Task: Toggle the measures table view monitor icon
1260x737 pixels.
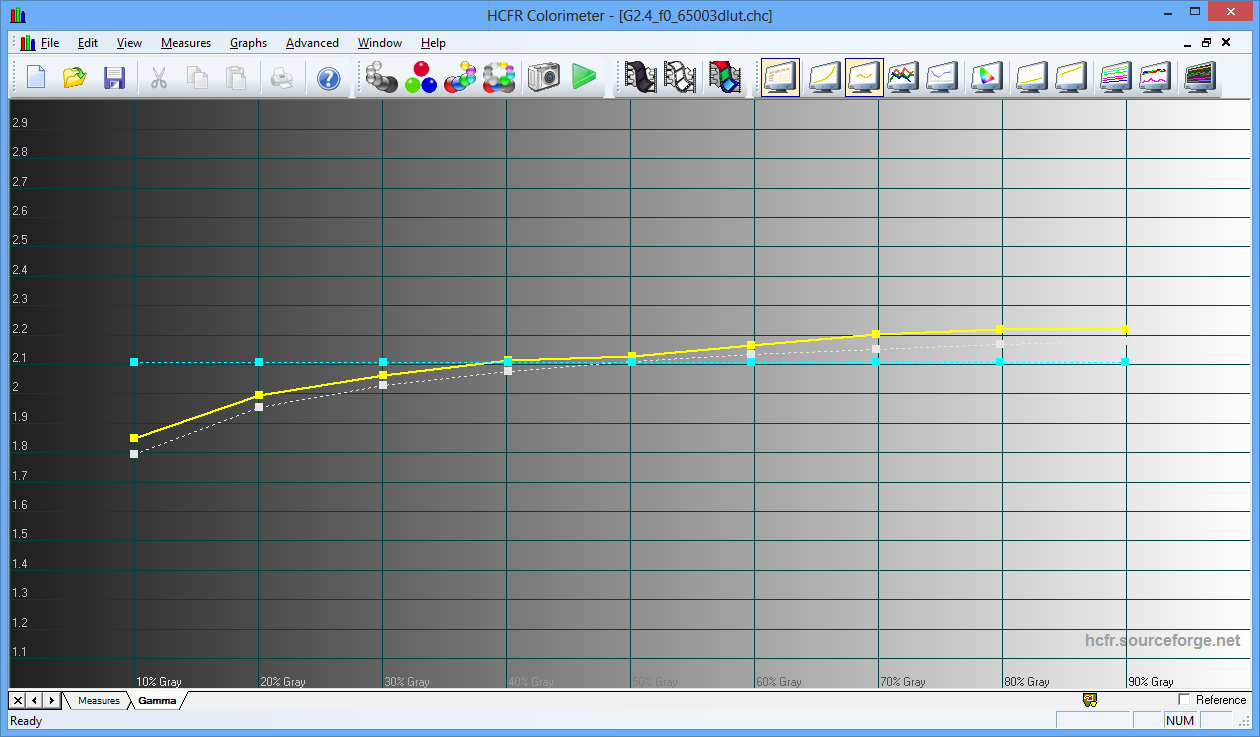Action: [x=780, y=77]
